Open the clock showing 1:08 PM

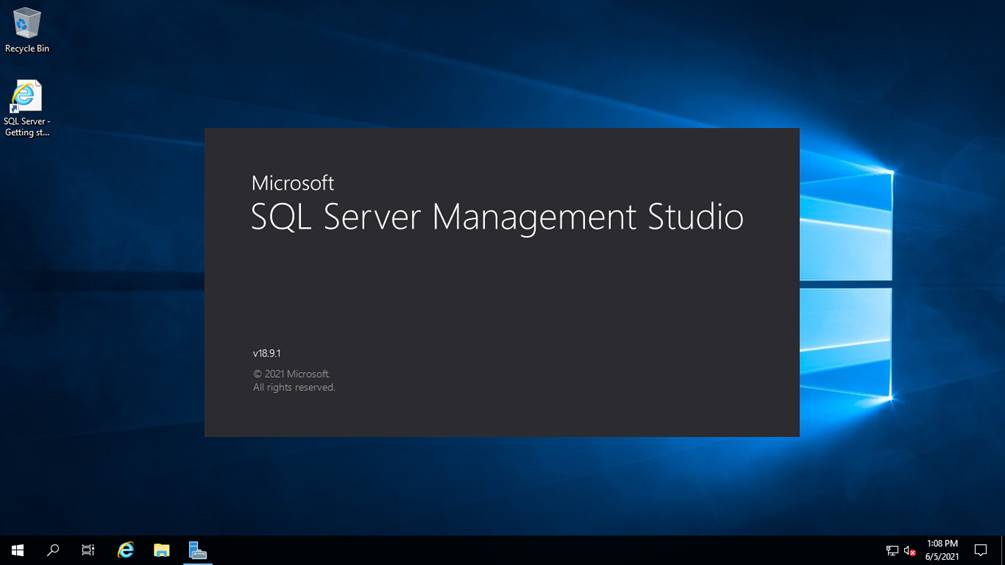coord(942,550)
